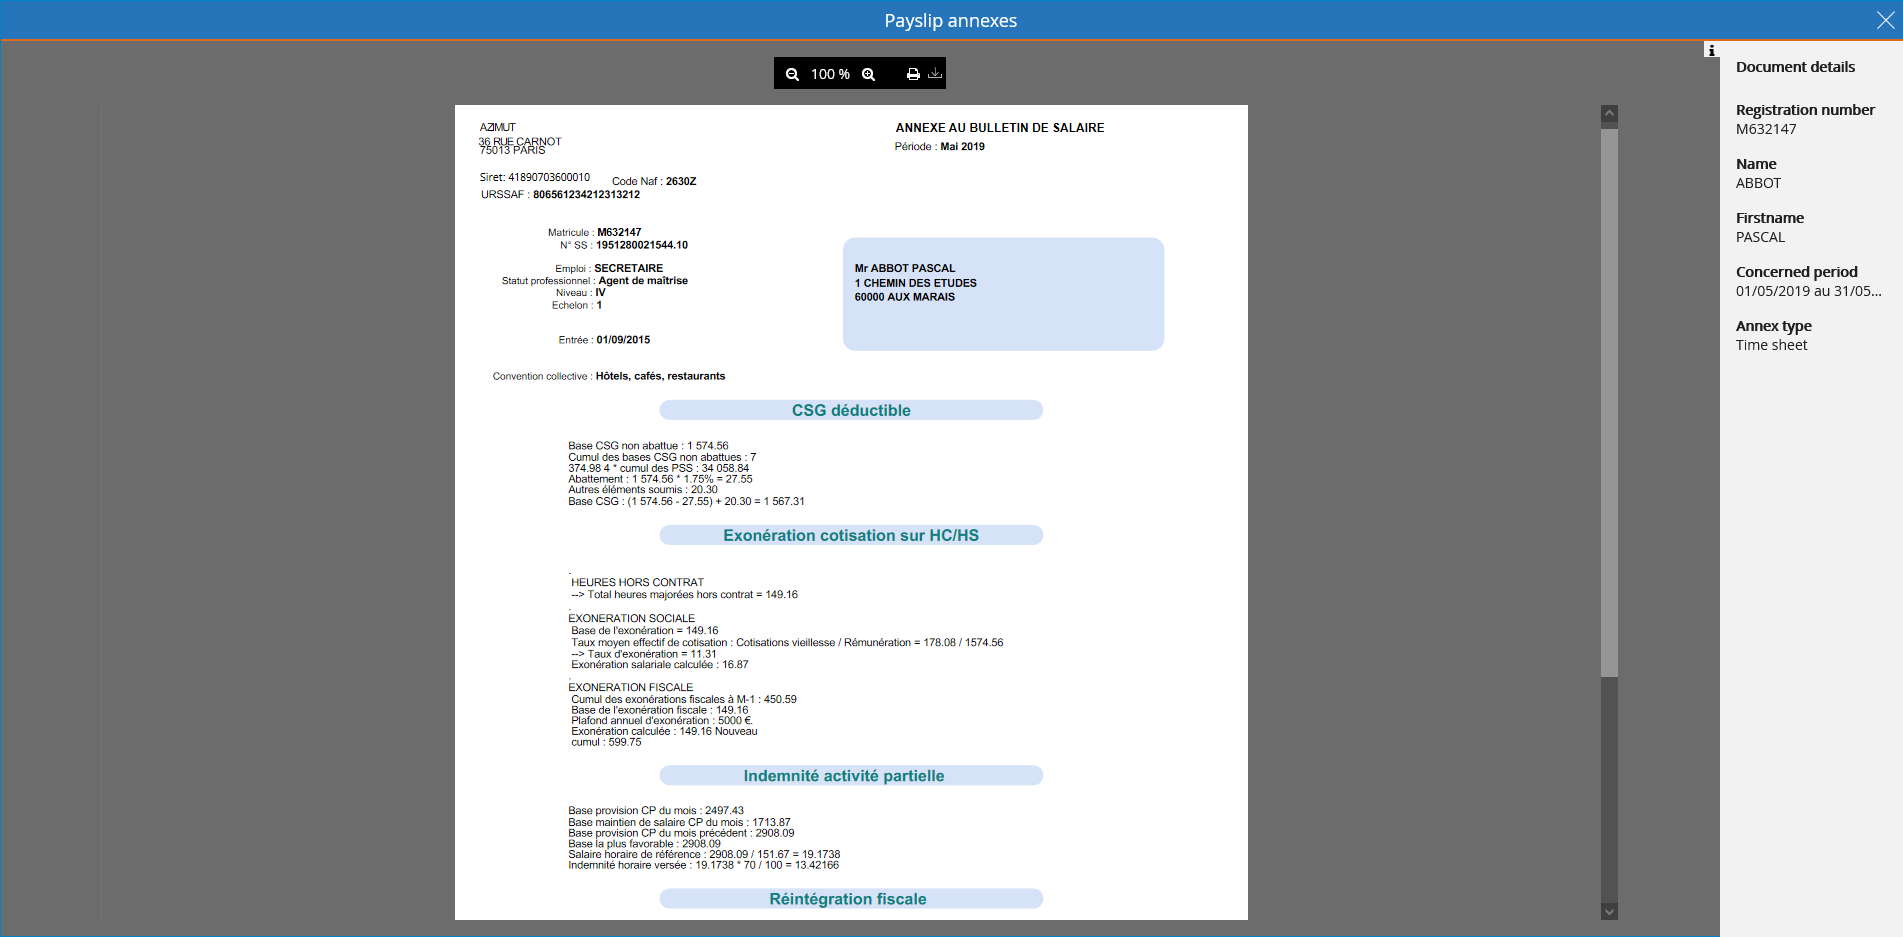Expand the truncated Concerned period value

[1808, 291]
